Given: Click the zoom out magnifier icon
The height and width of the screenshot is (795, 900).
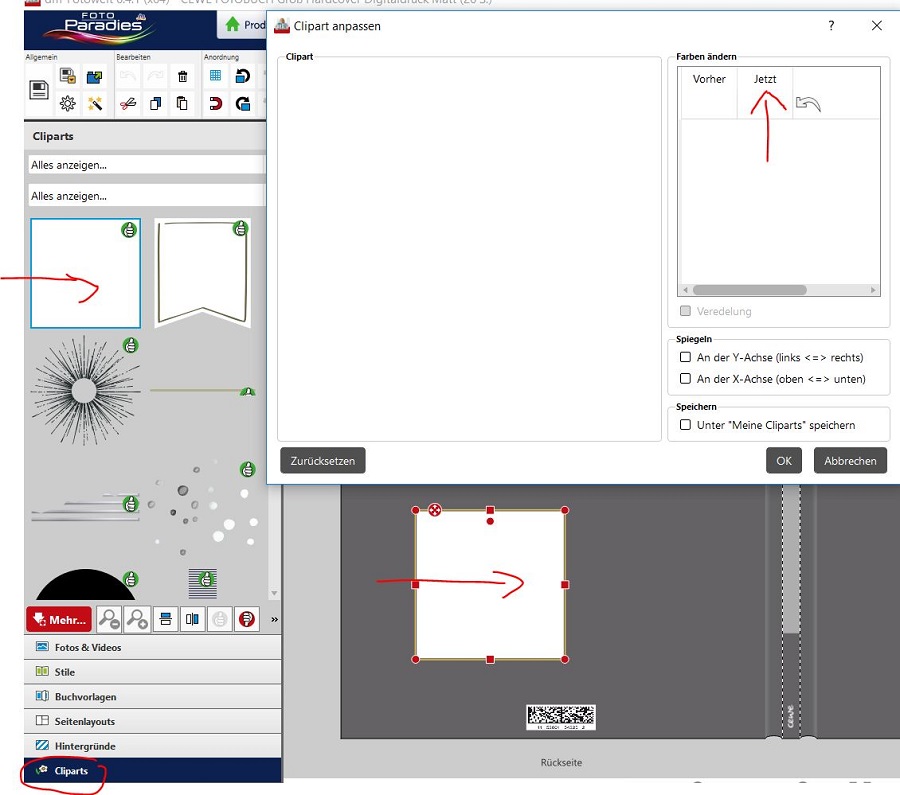Looking at the screenshot, I should [x=109, y=619].
